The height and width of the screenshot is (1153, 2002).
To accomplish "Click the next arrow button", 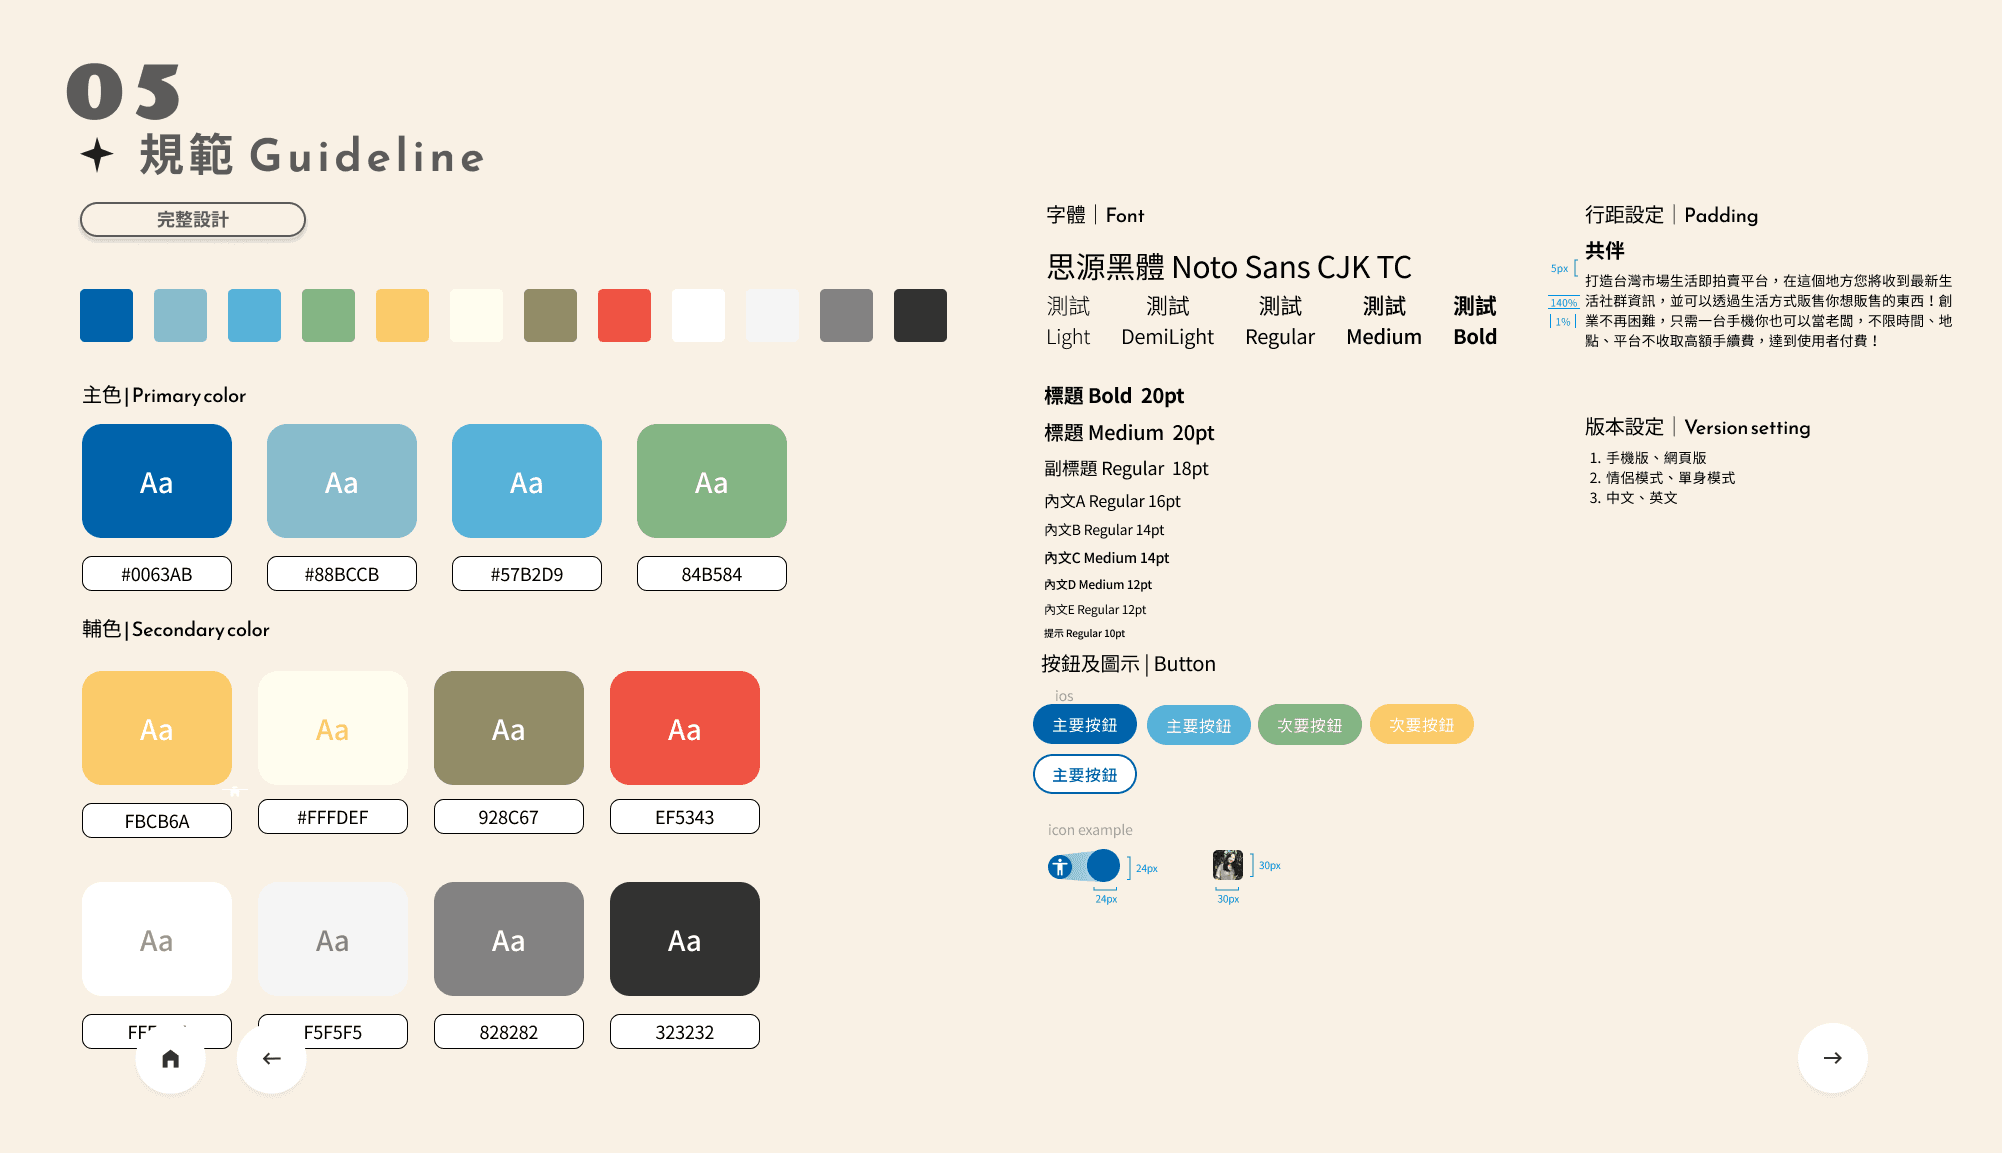I will click(1833, 1058).
